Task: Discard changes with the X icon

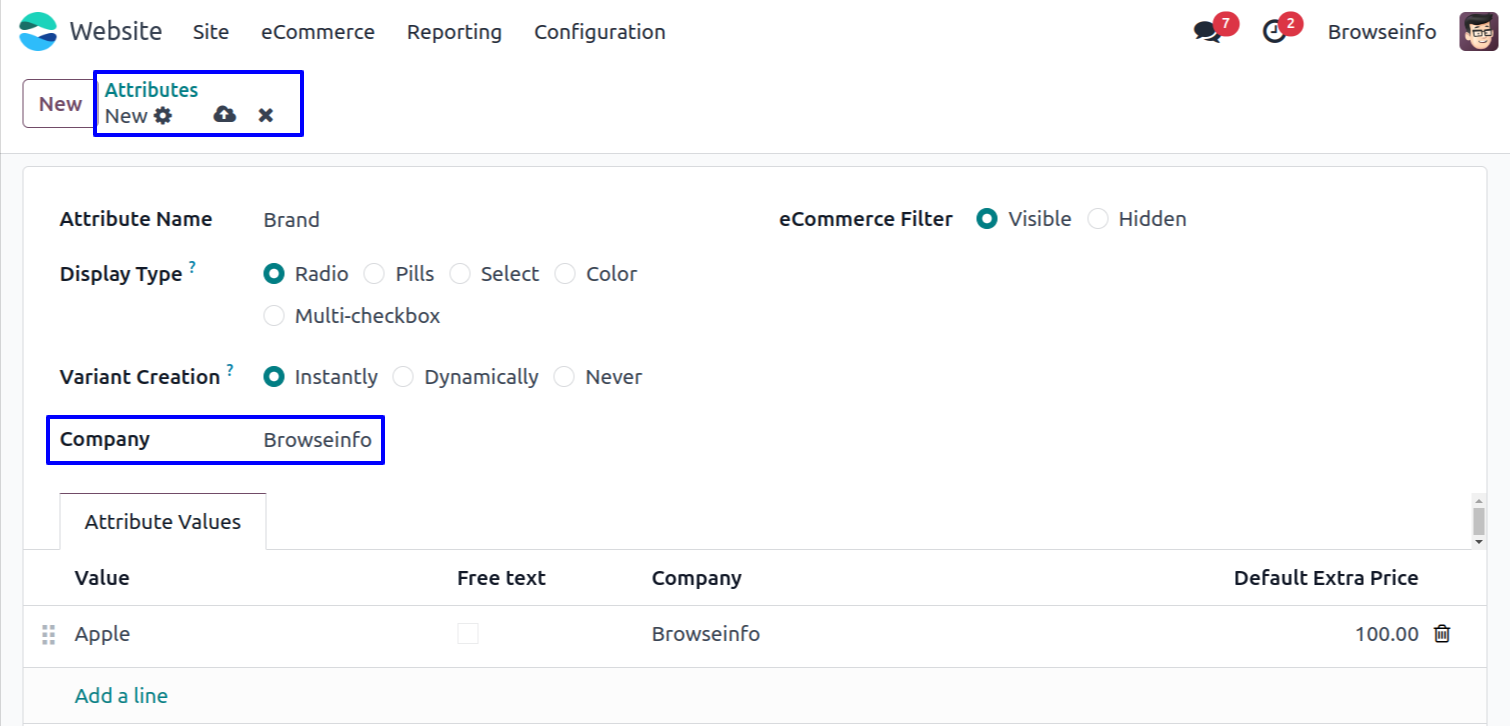Action: [x=266, y=115]
